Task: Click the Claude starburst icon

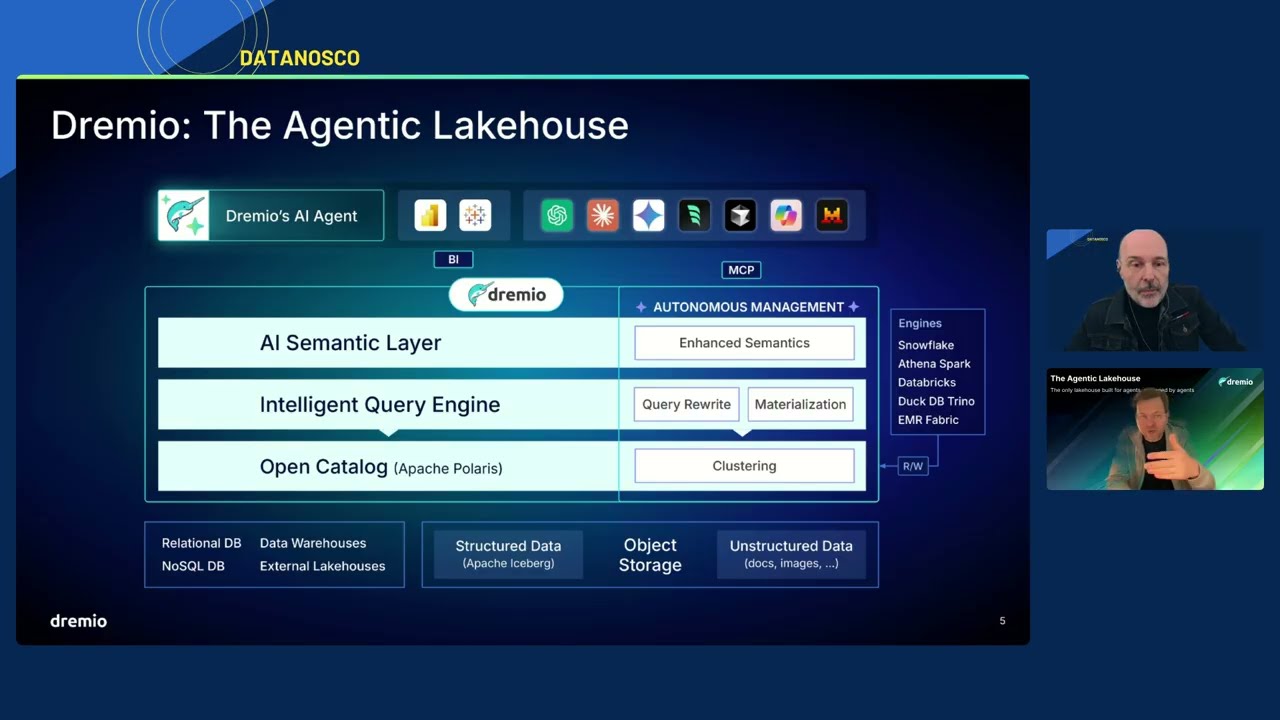Action: pyautogui.click(x=603, y=215)
